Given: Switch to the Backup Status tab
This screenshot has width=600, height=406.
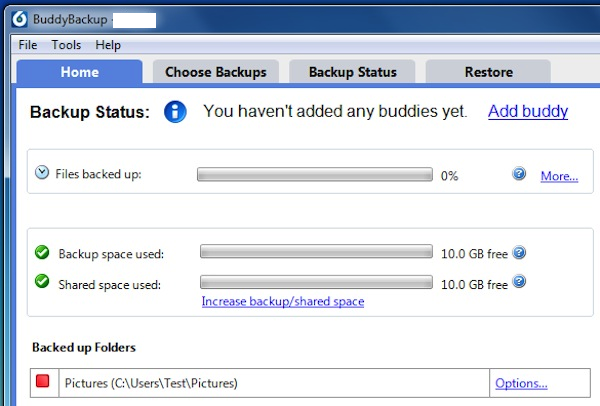Looking at the screenshot, I should [352, 72].
